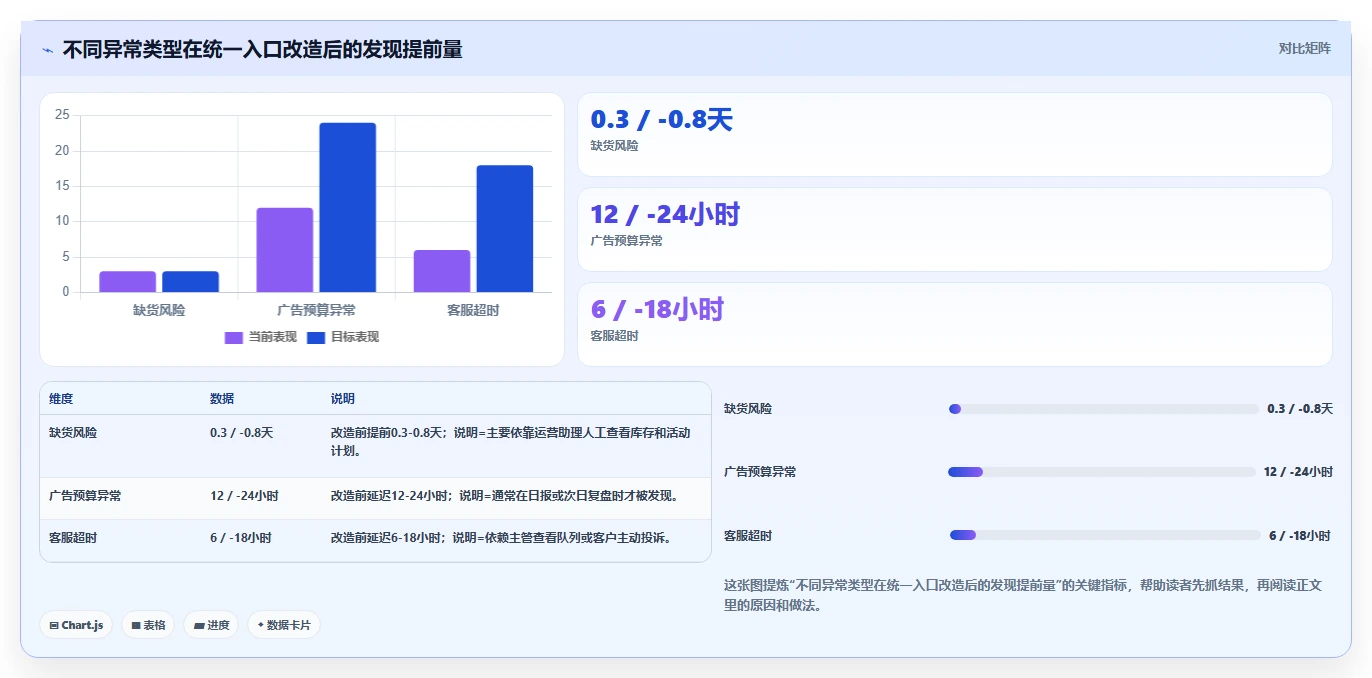Click the 6 / -18小时 data card
1372x678 pixels.
pyautogui.click(x=955, y=324)
